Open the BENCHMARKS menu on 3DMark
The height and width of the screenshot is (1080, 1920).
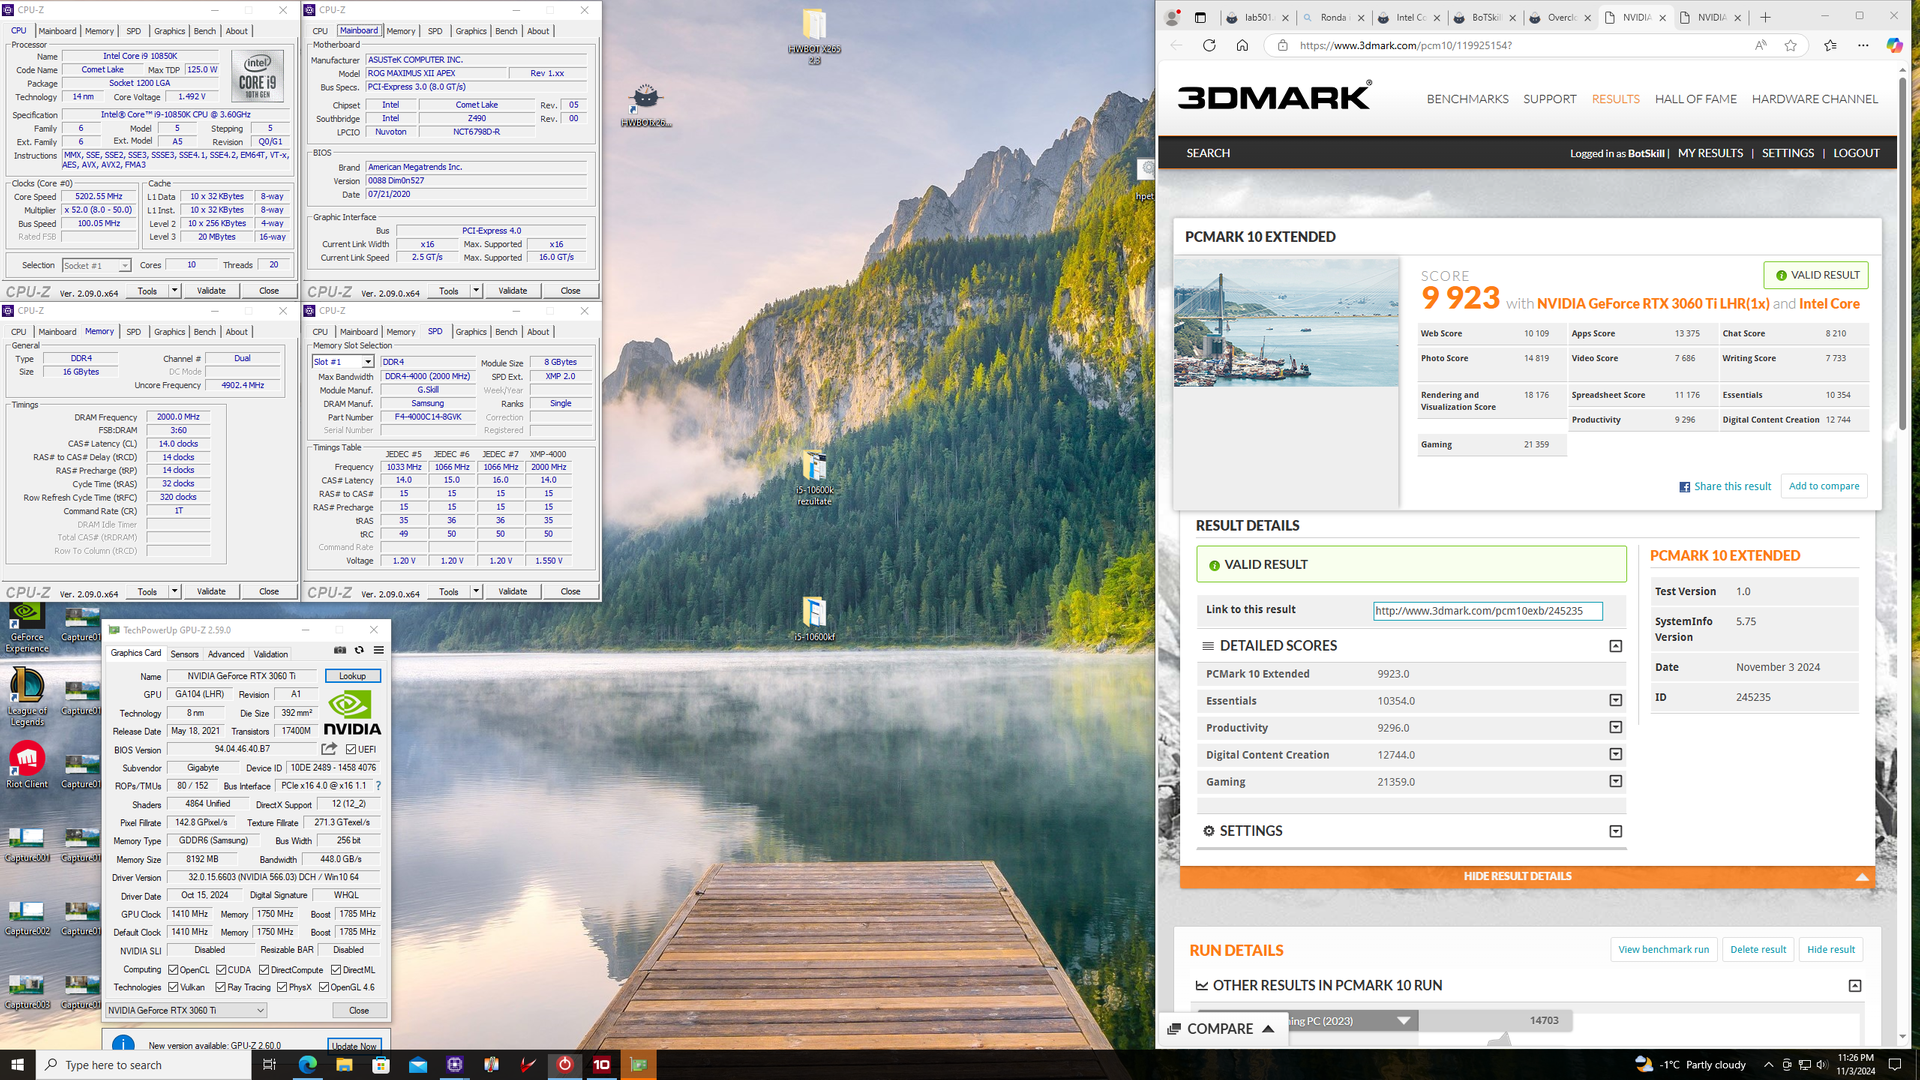click(x=1467, y=99)
